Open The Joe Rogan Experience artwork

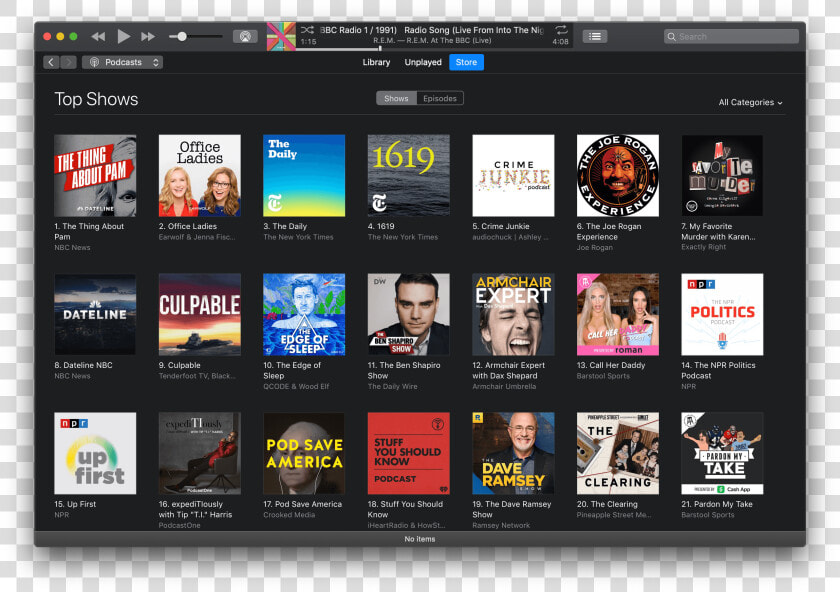point(618,175)
